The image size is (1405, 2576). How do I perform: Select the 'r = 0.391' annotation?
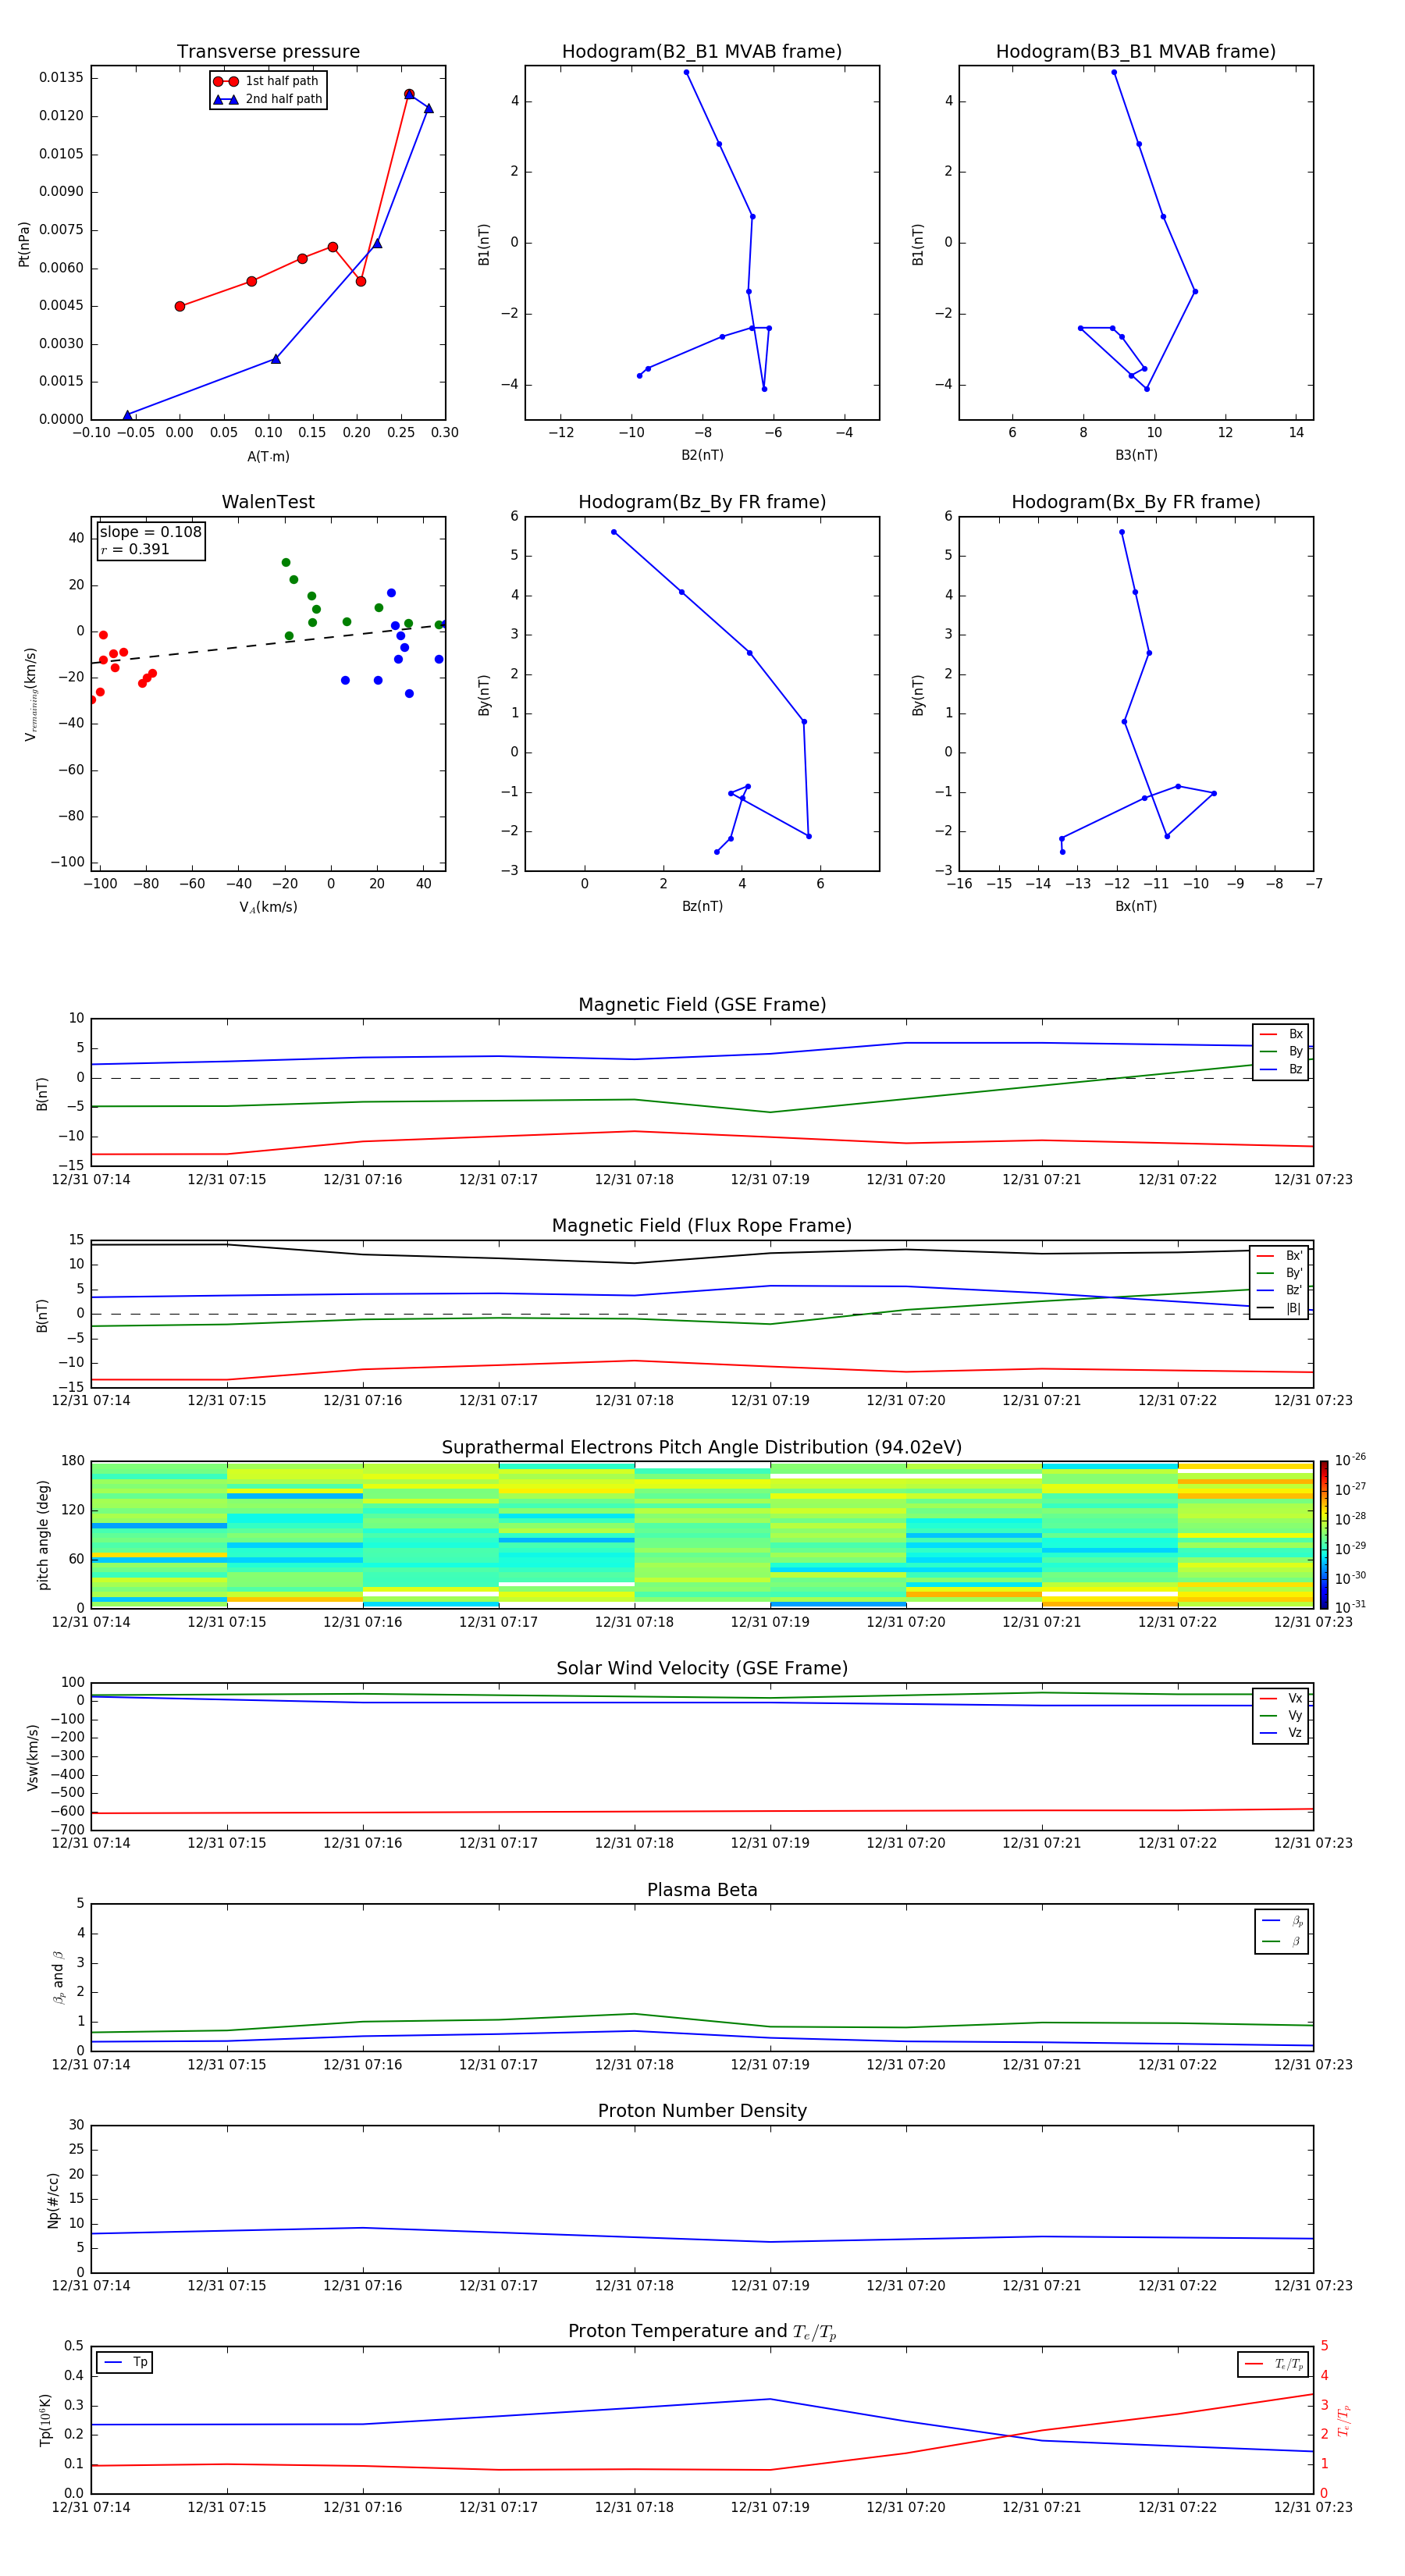tap(135, 549)
